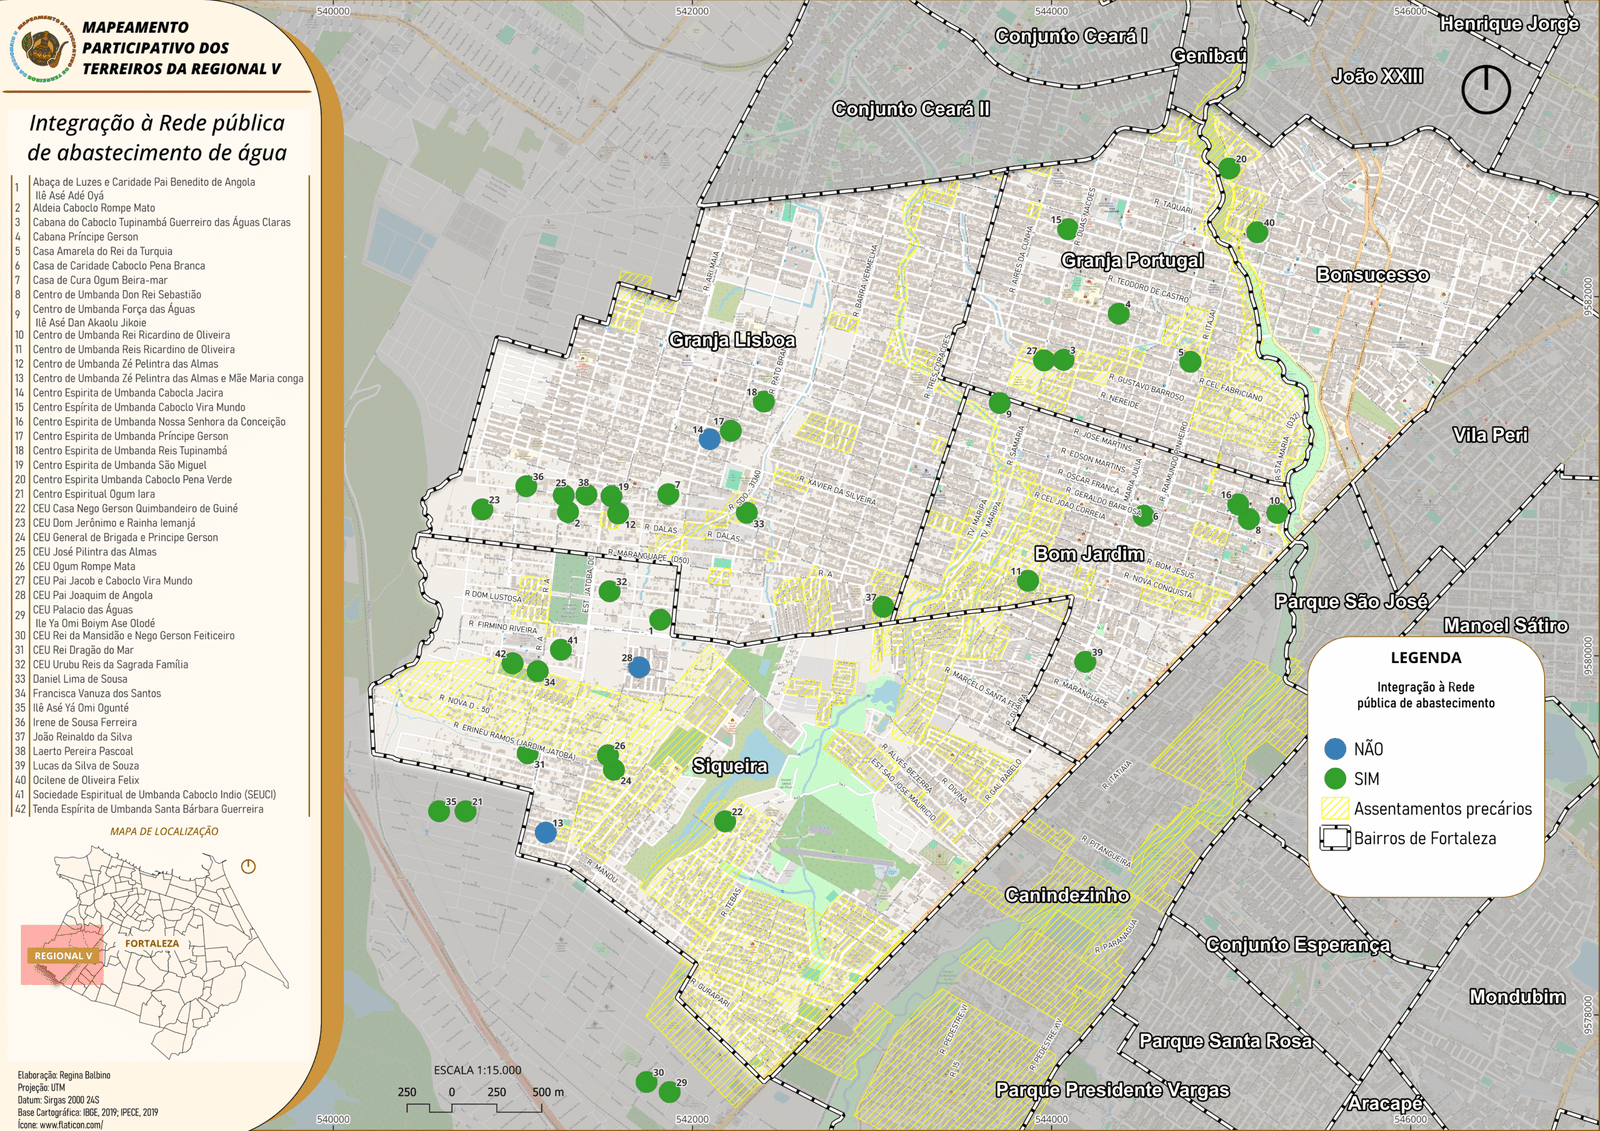The image size is (1600, 1131).
Task: Click the Granja Lisboa neighborhood label
Action: (x=732, y=340)
